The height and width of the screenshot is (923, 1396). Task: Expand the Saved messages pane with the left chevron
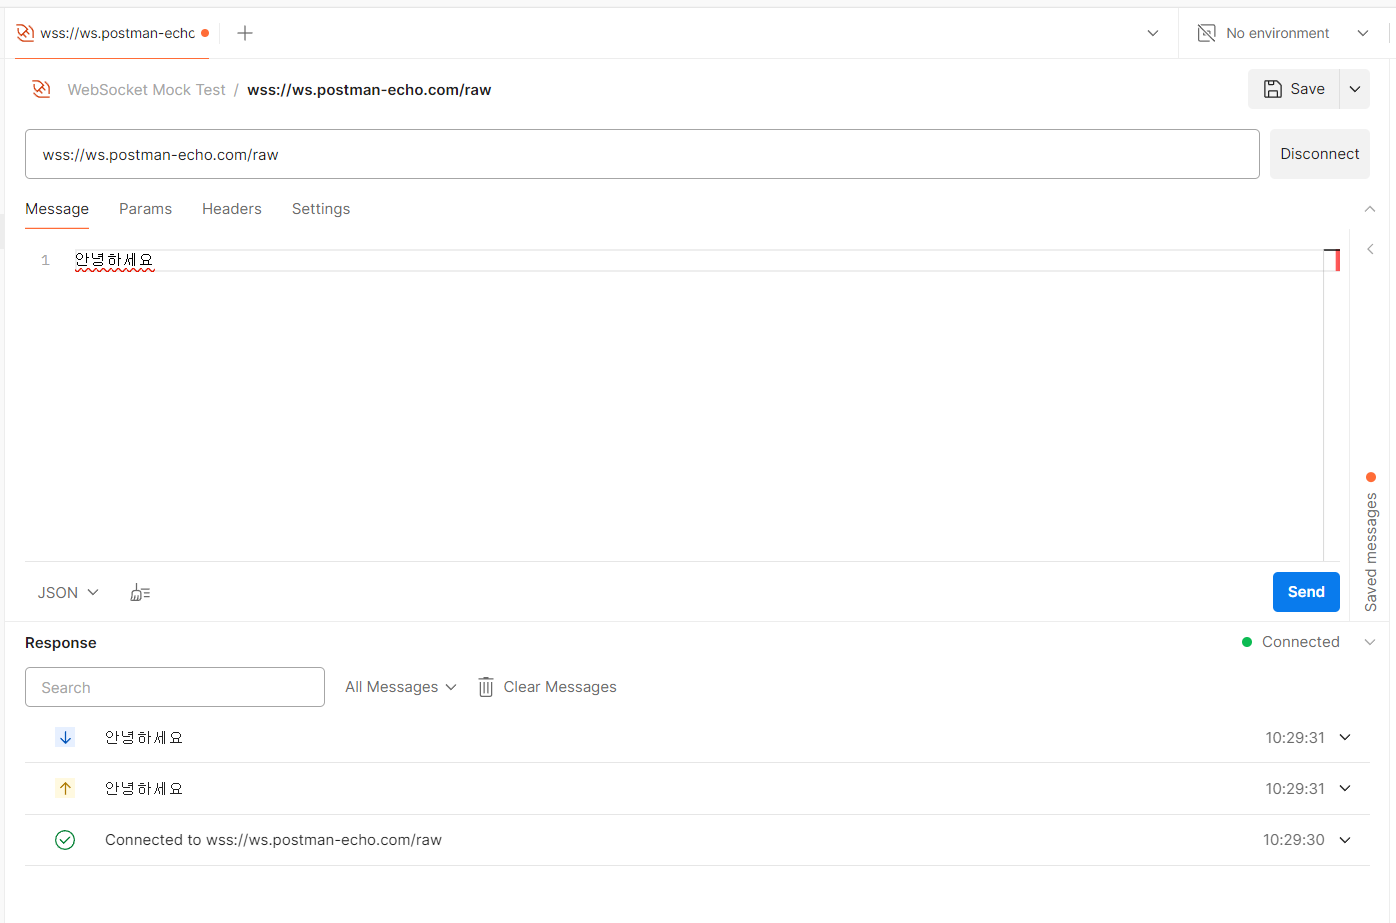pyautogui.click(x=1370, y=249)
